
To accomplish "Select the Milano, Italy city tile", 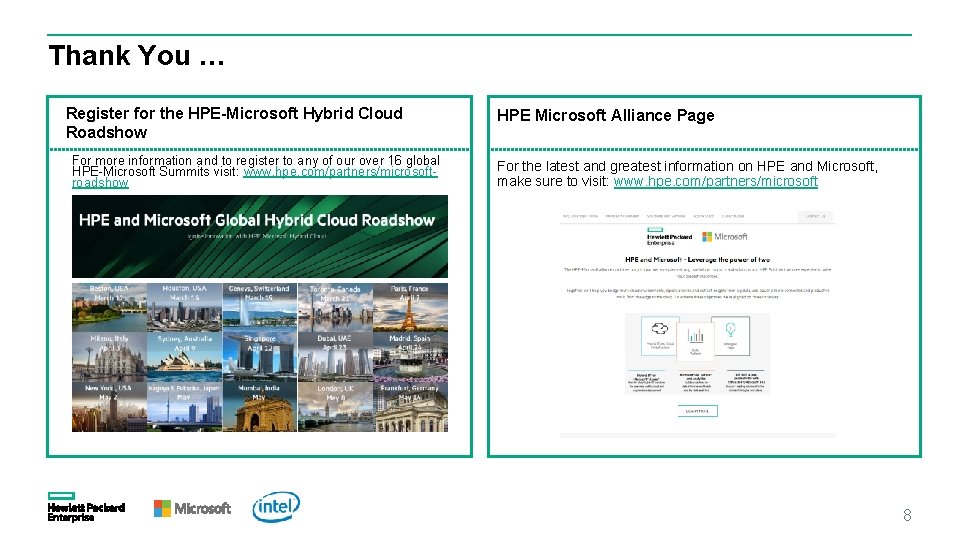I will click(x=109, y=357).
